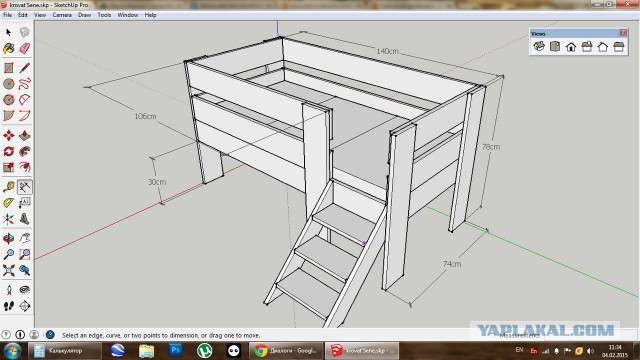Select the Zoom Window tool

point(24,254)
